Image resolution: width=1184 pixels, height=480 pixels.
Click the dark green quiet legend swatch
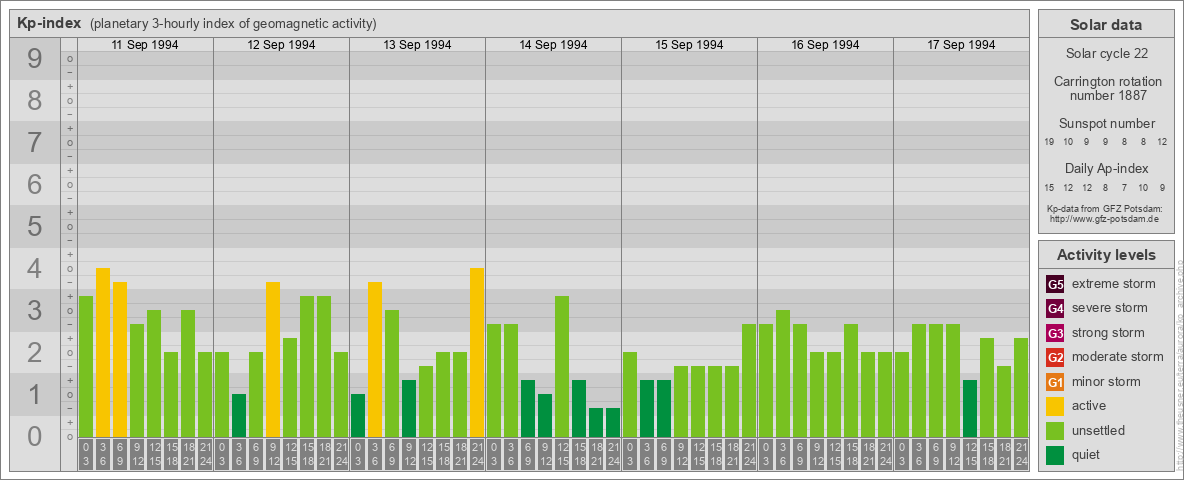click(x=1055, y=454)
